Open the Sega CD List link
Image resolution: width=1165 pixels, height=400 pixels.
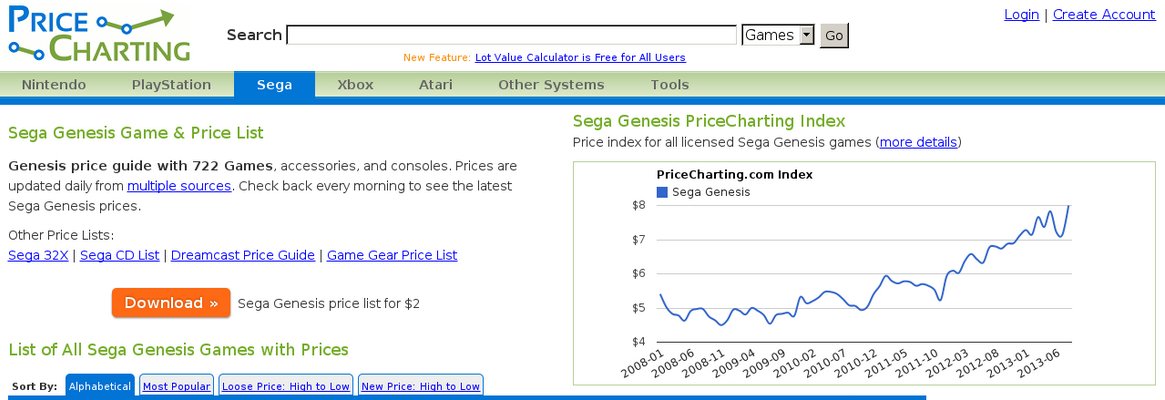pyautogui.click(x=120, y=255)
